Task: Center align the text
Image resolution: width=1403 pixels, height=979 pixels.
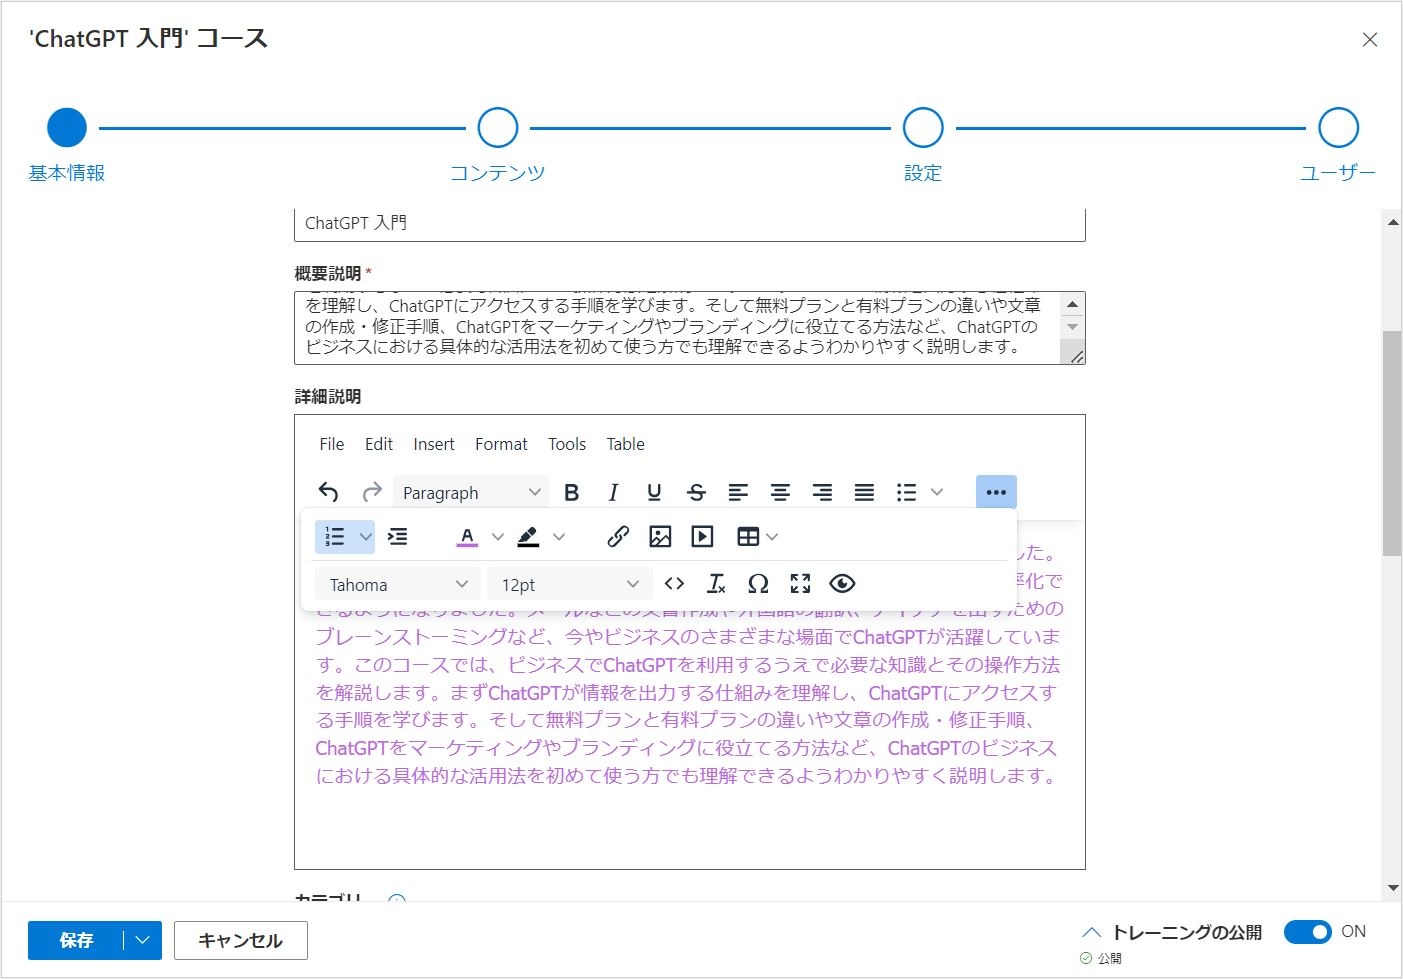Action: [780, 492]
